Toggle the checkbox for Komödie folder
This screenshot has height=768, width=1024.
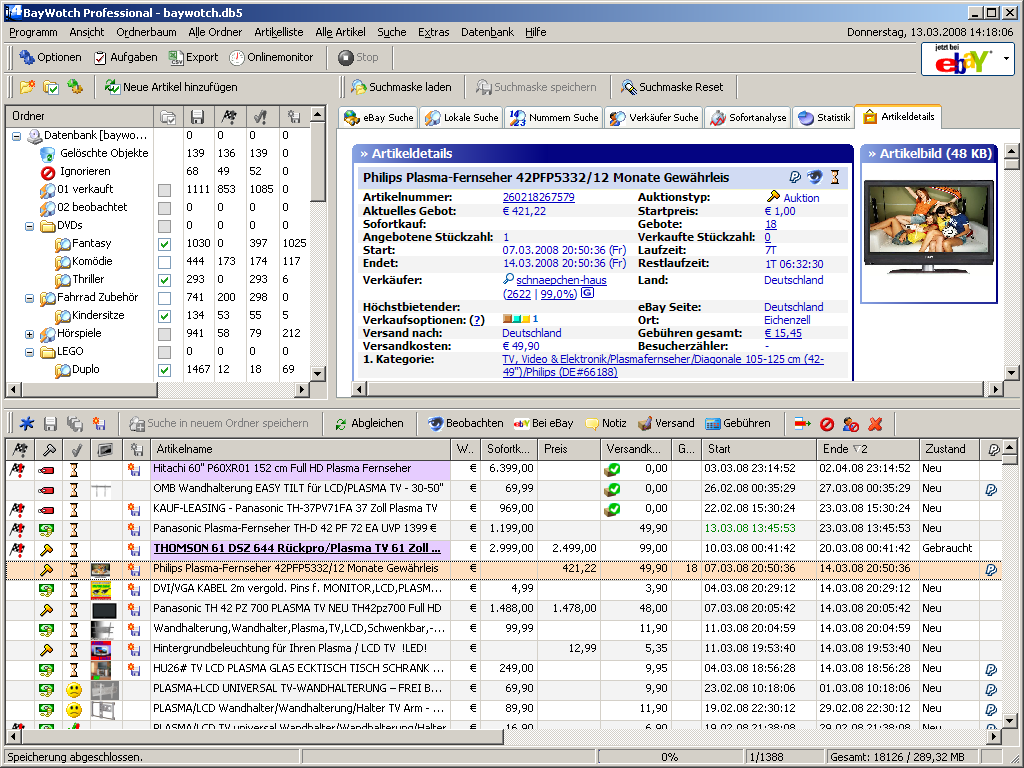pyautogui.click(x=165, y=262)
